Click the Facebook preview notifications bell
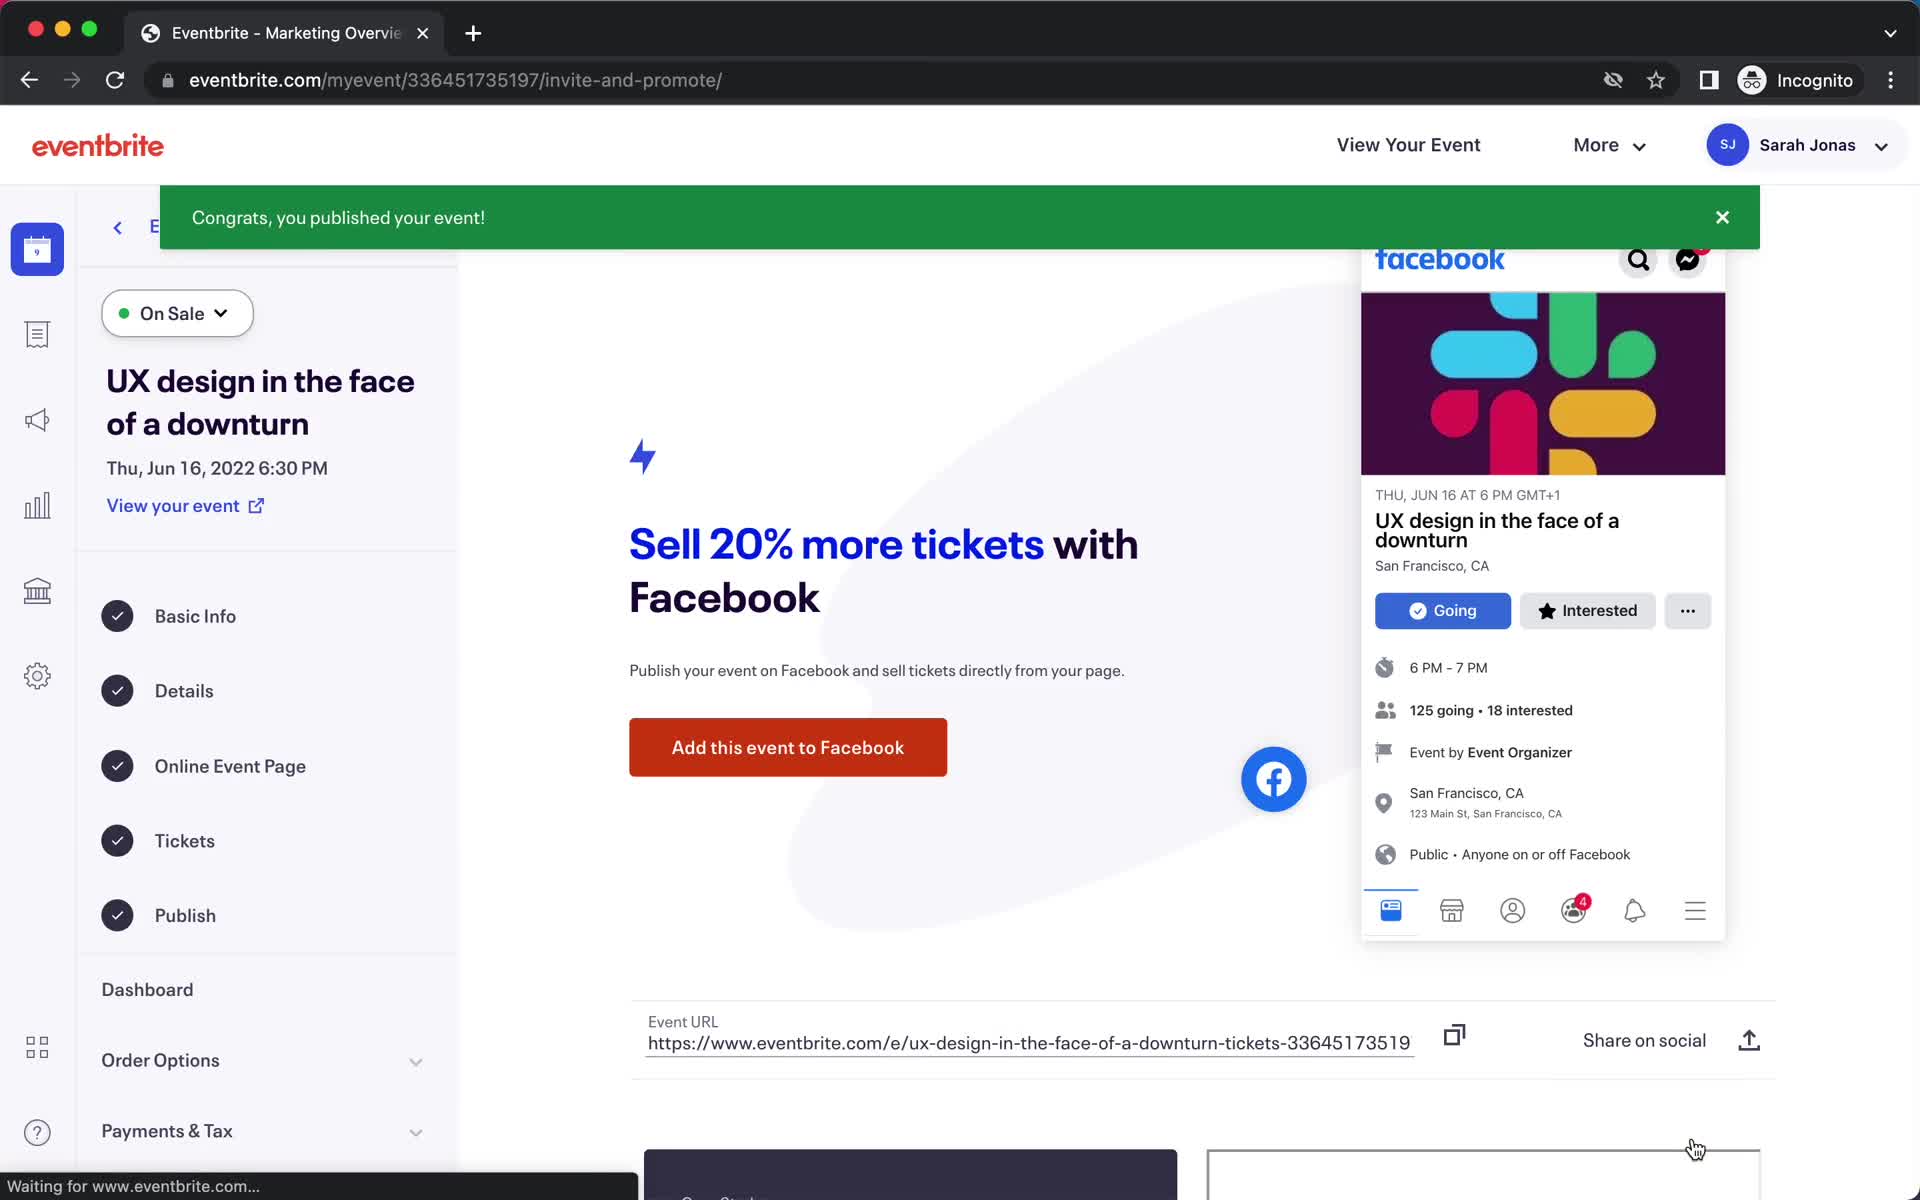The image size is (1920, 1200). tap(1634, 911)
